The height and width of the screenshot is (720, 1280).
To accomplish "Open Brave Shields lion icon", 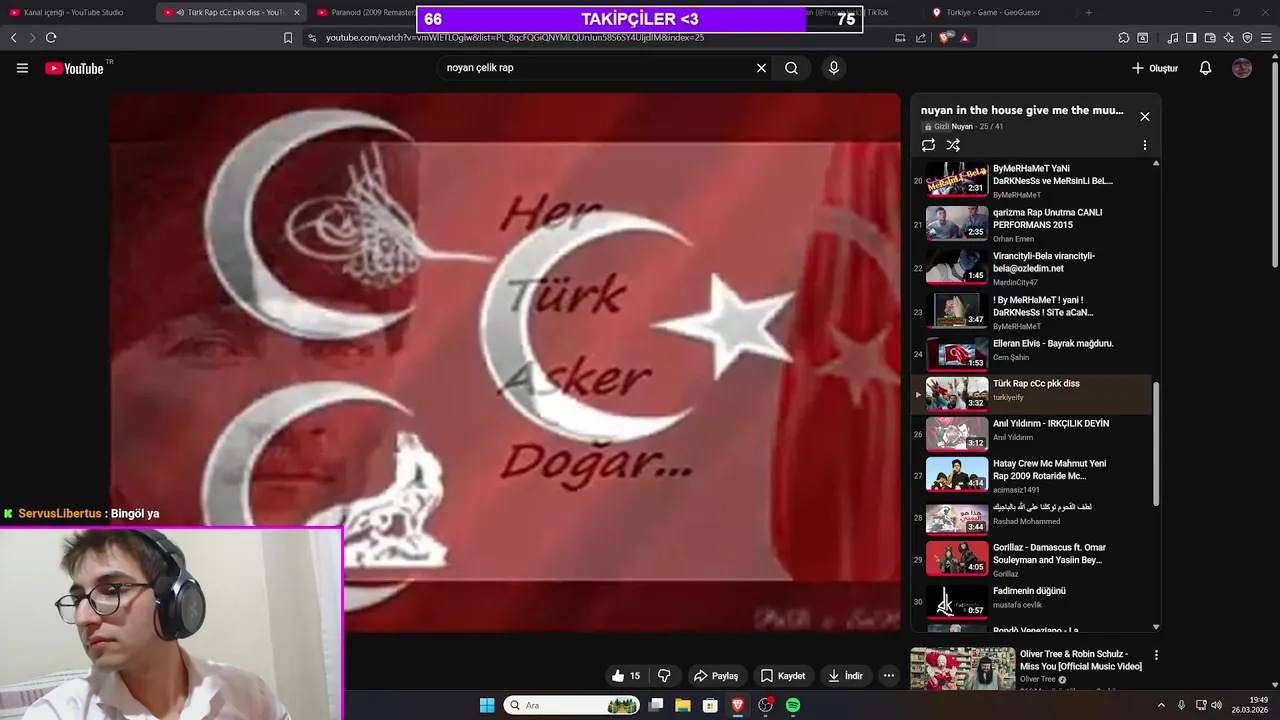I will [x=945, y=37].
